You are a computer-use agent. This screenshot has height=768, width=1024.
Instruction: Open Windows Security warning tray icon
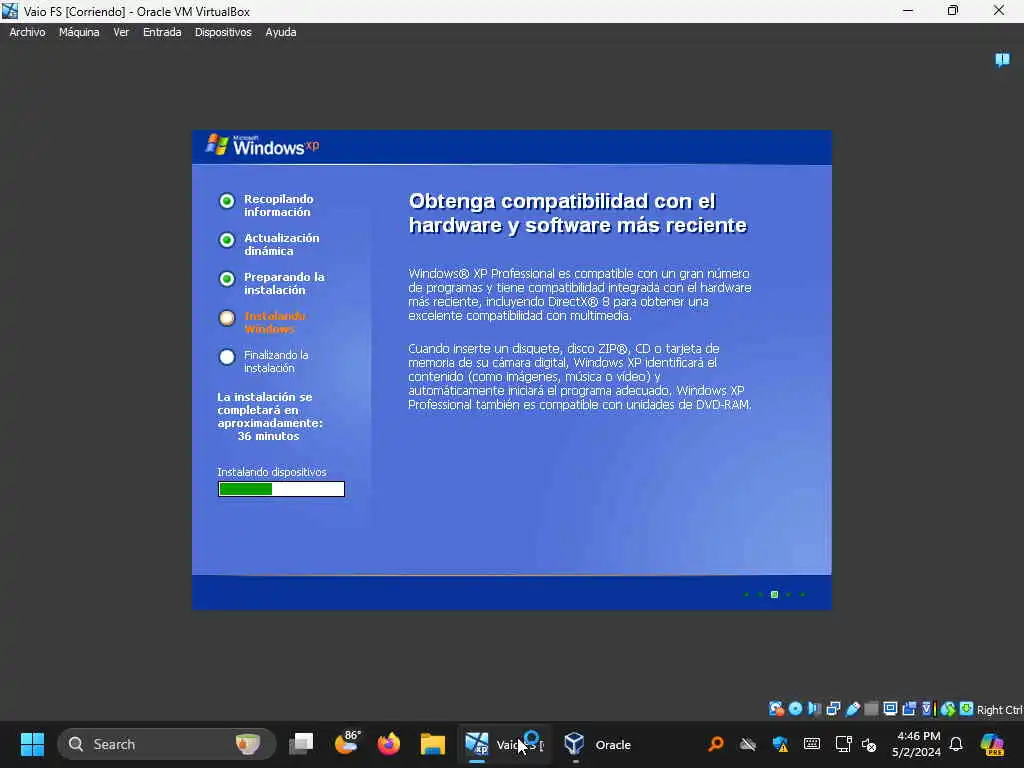point(780,744)
